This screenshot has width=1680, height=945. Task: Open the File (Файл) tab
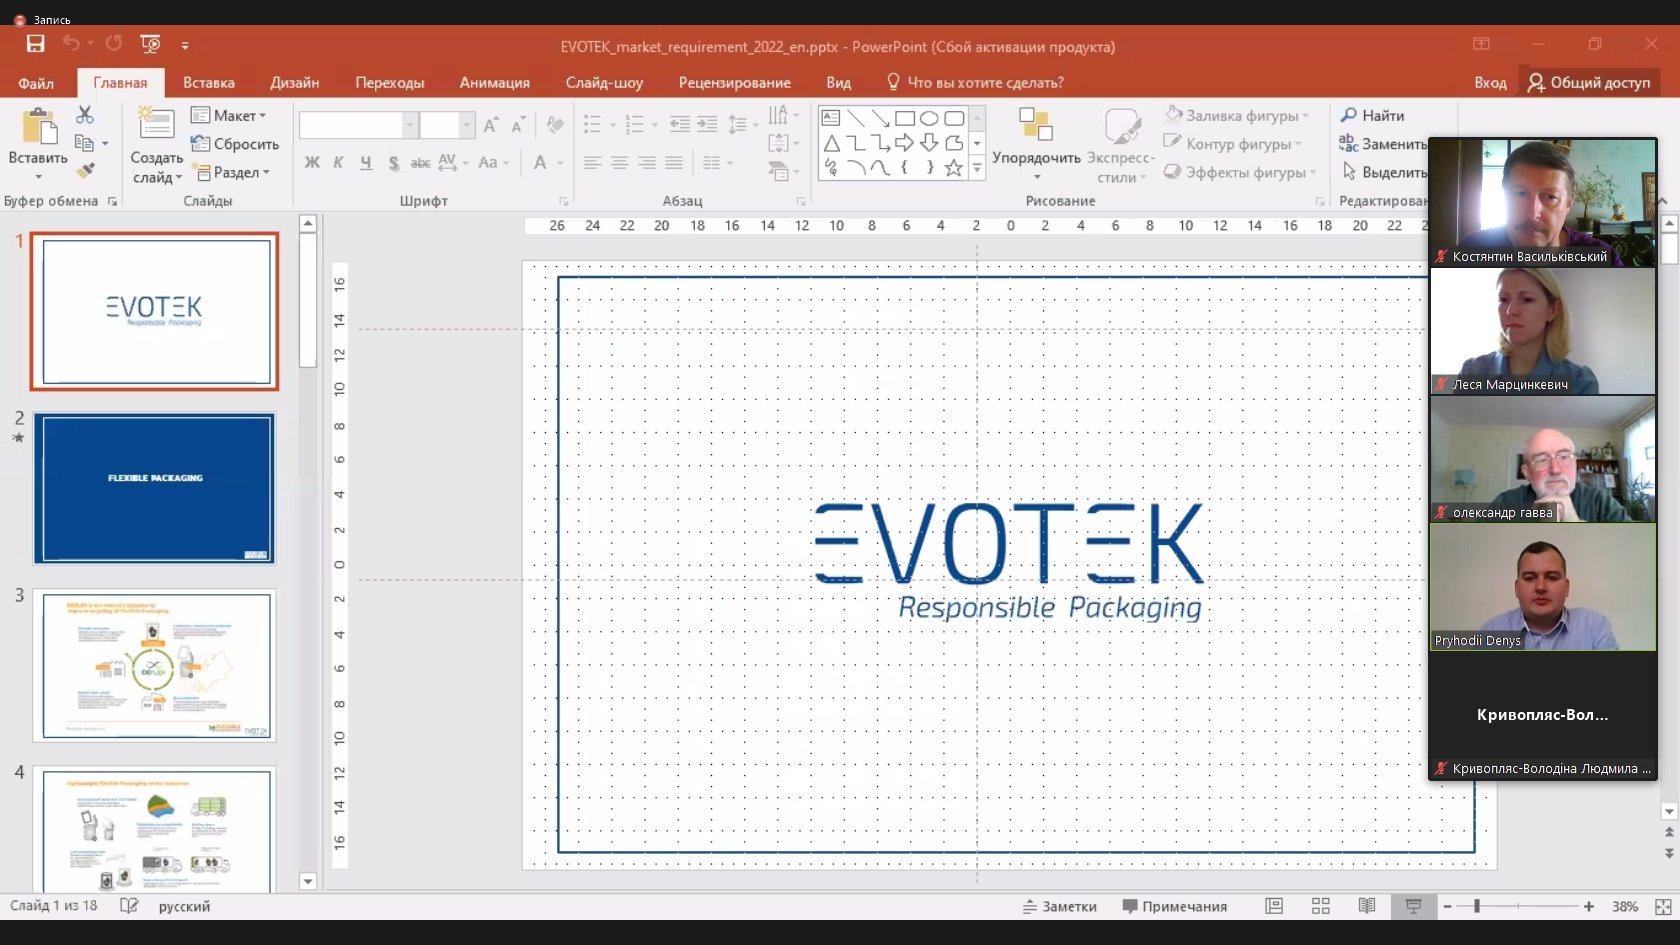click(36, 82)
